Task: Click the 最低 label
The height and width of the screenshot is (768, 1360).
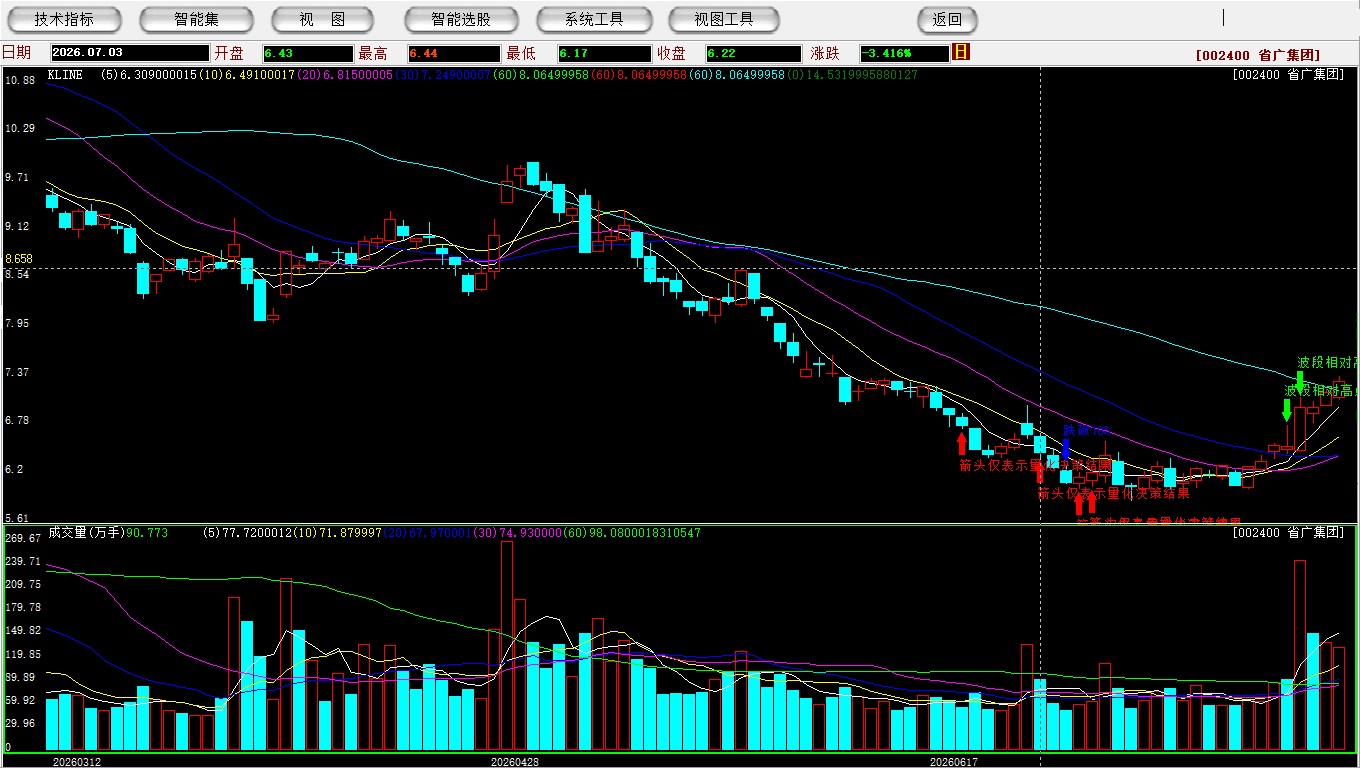Action: (x=521, y=53)
